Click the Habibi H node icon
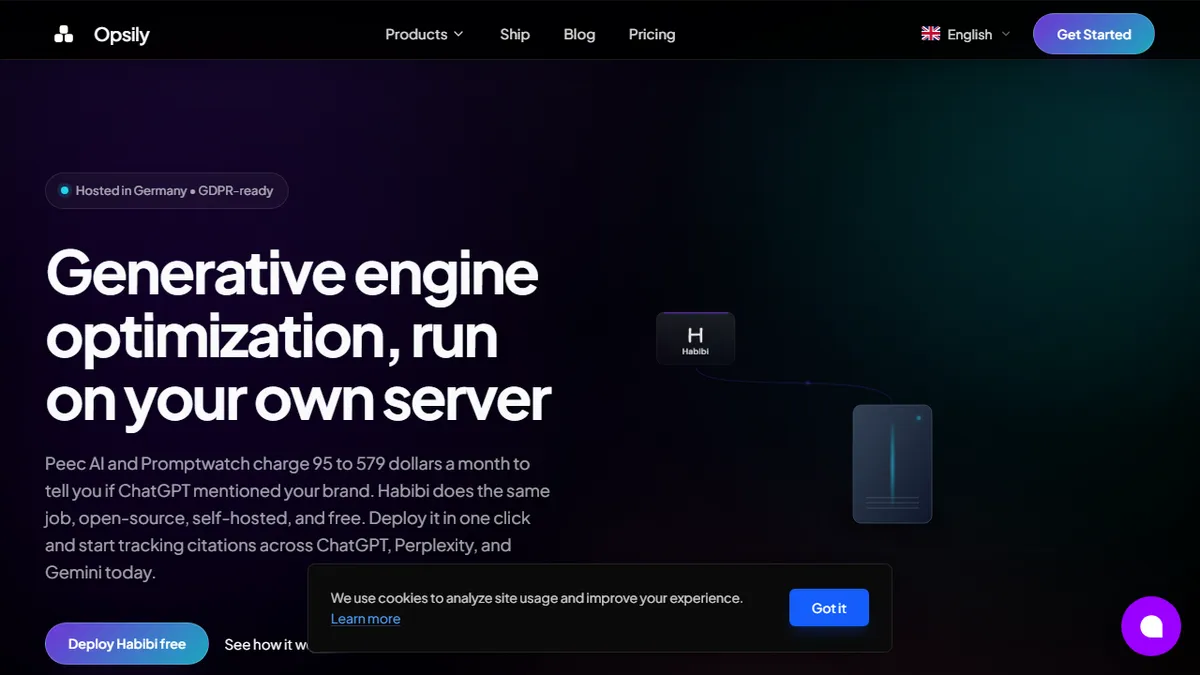This screenshot has width=1200, height=675. click(x=696, y=338)
